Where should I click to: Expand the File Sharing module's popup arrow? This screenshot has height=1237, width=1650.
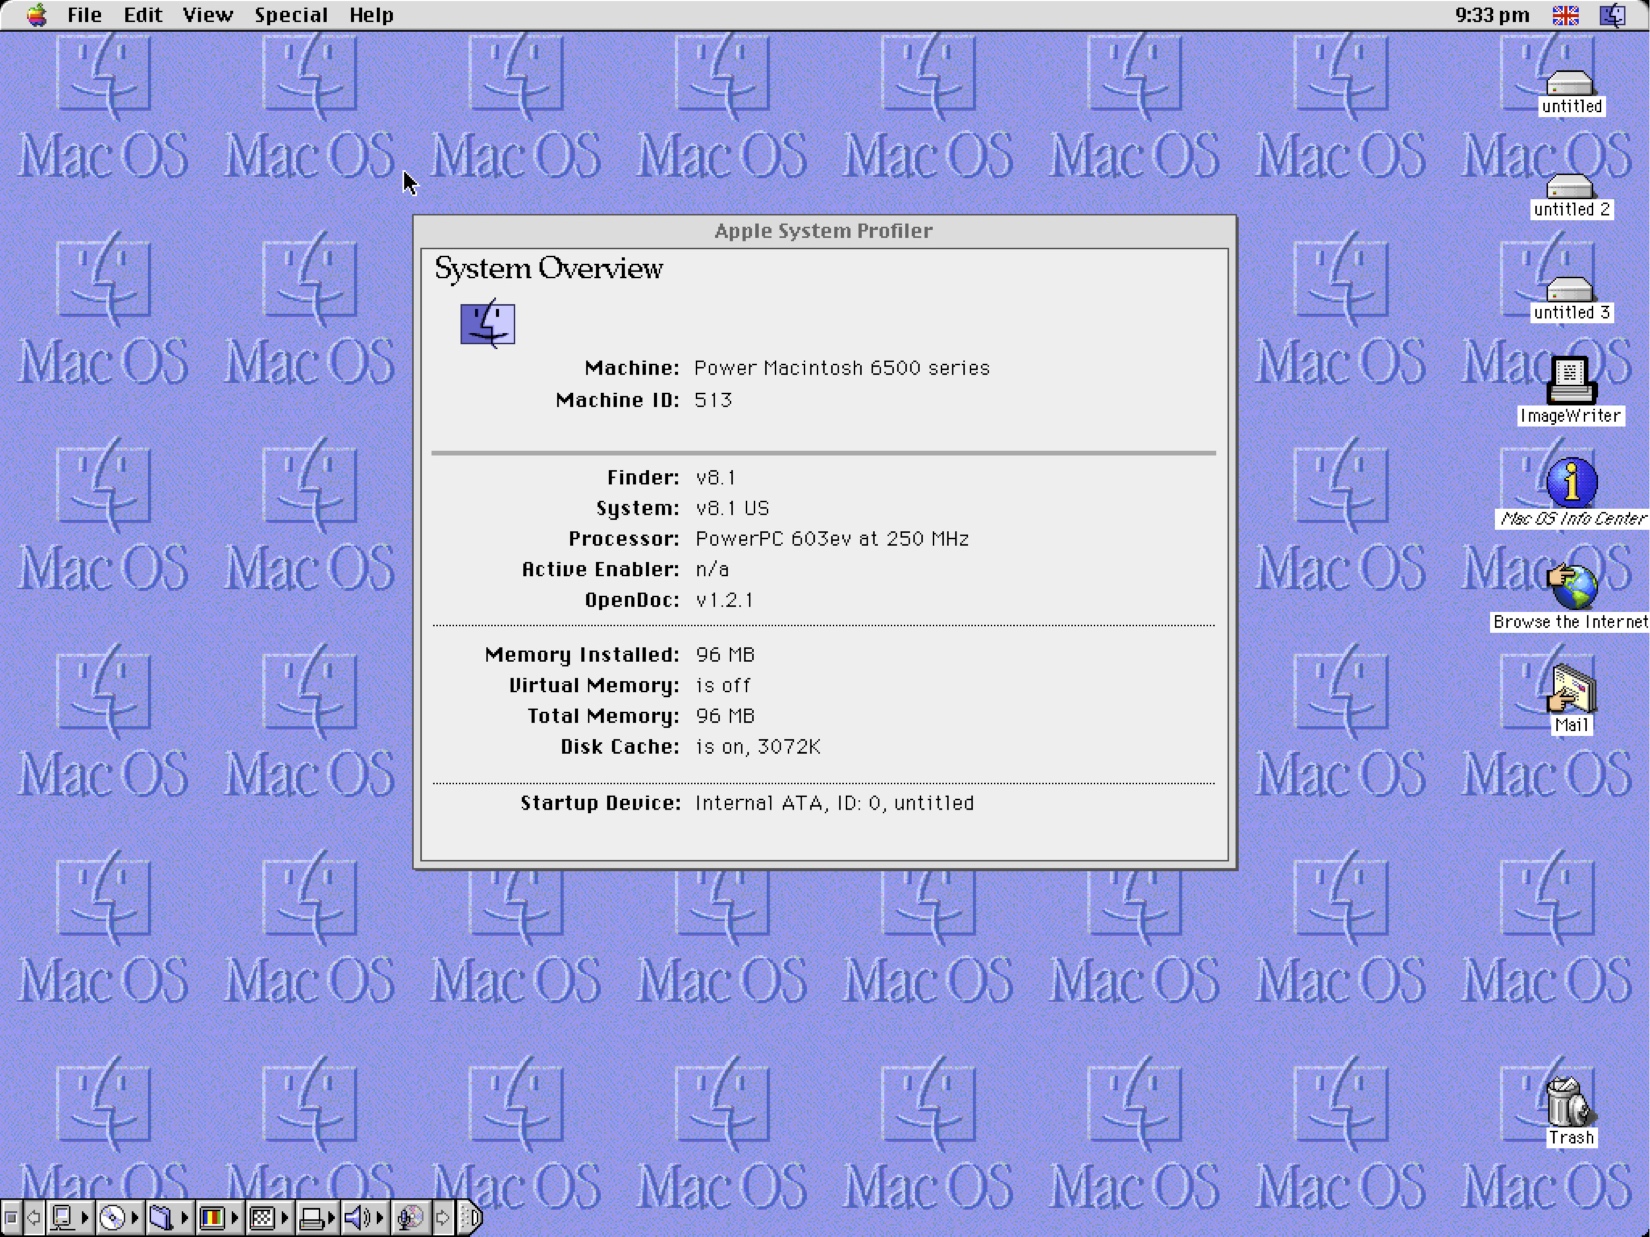click(x=185, y=1218)
